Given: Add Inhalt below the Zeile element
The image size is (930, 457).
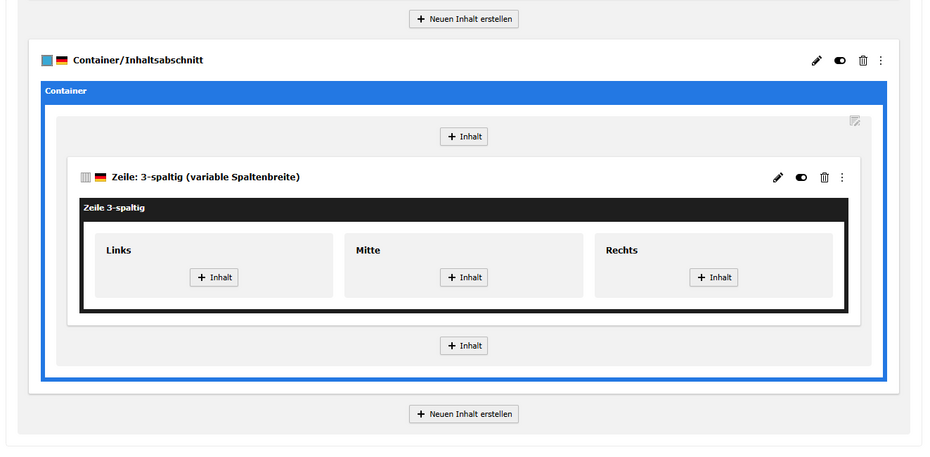Looking at the screenshot, I should 464,346.
